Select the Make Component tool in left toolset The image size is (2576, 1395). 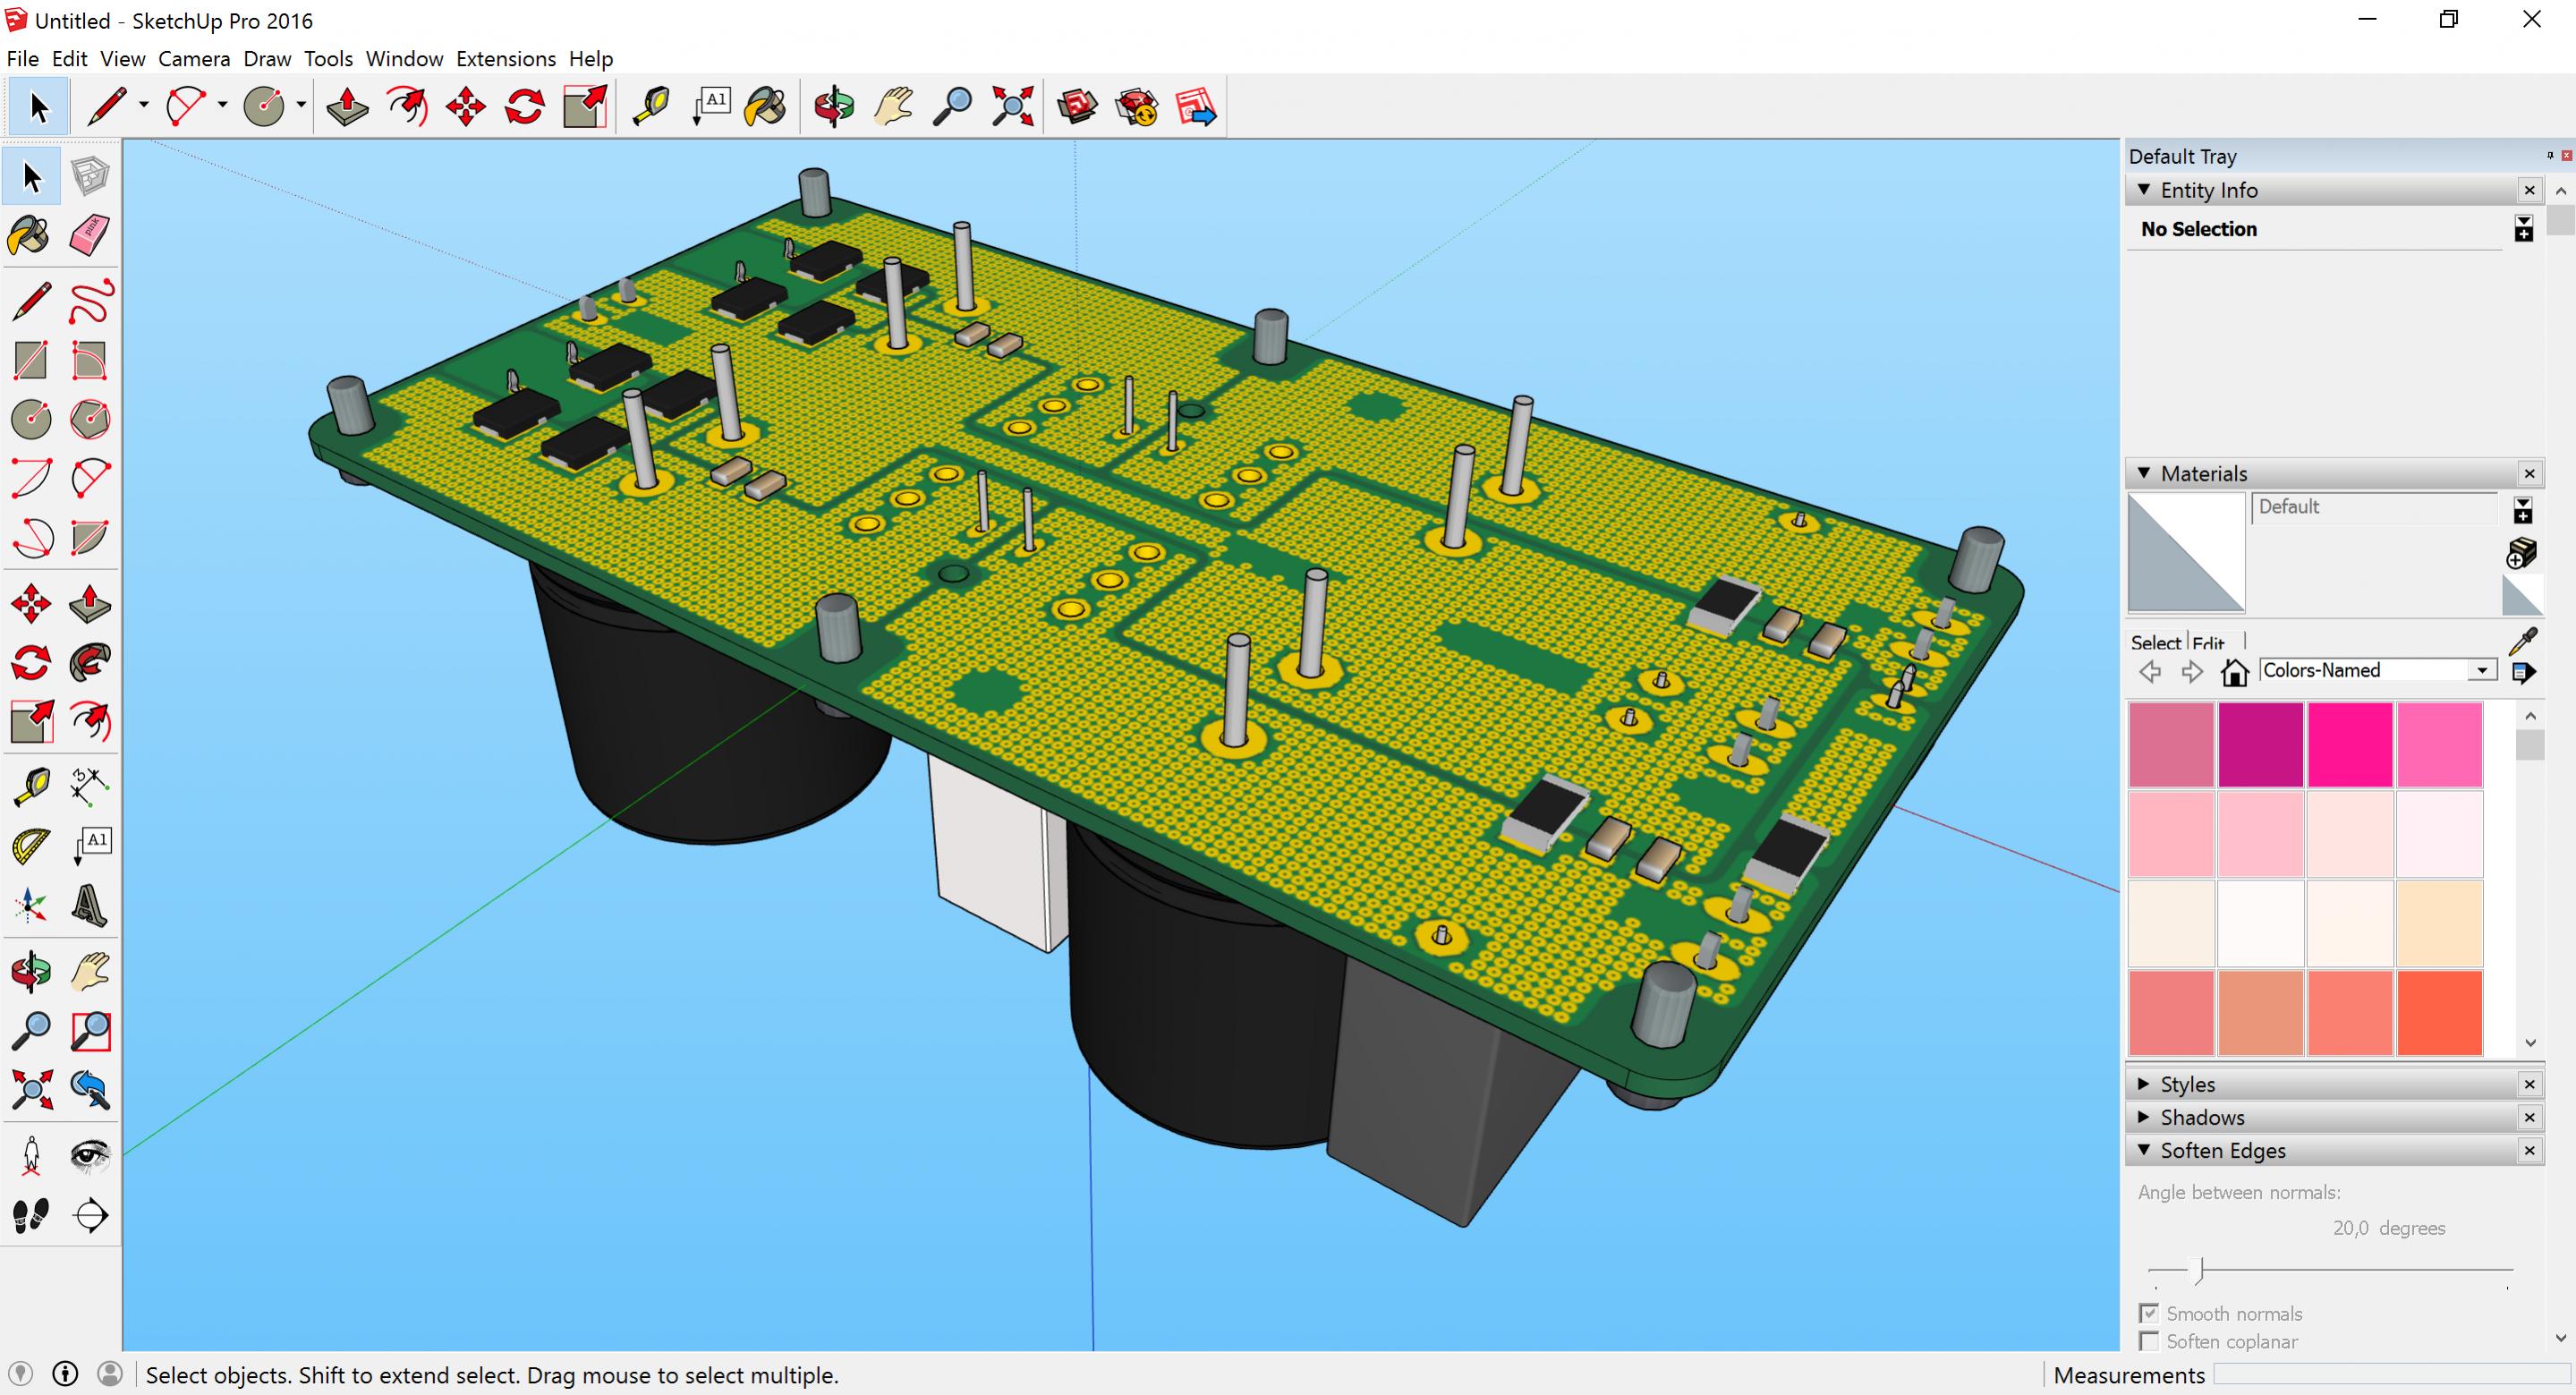point(90,177)
